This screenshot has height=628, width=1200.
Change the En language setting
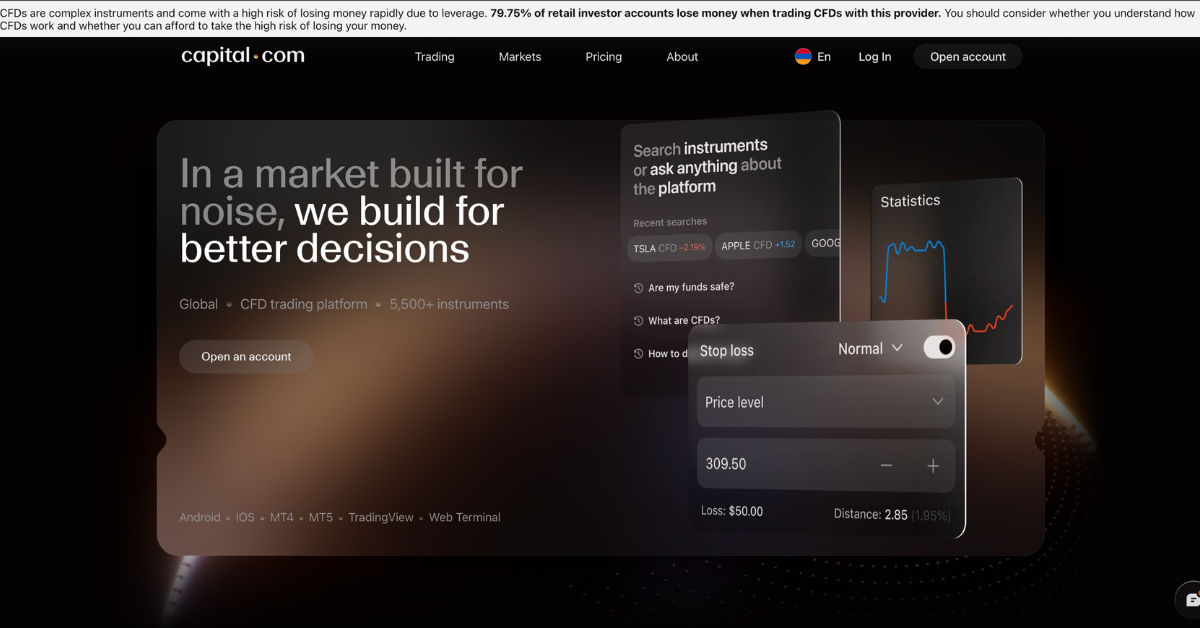tap(824, 57)
